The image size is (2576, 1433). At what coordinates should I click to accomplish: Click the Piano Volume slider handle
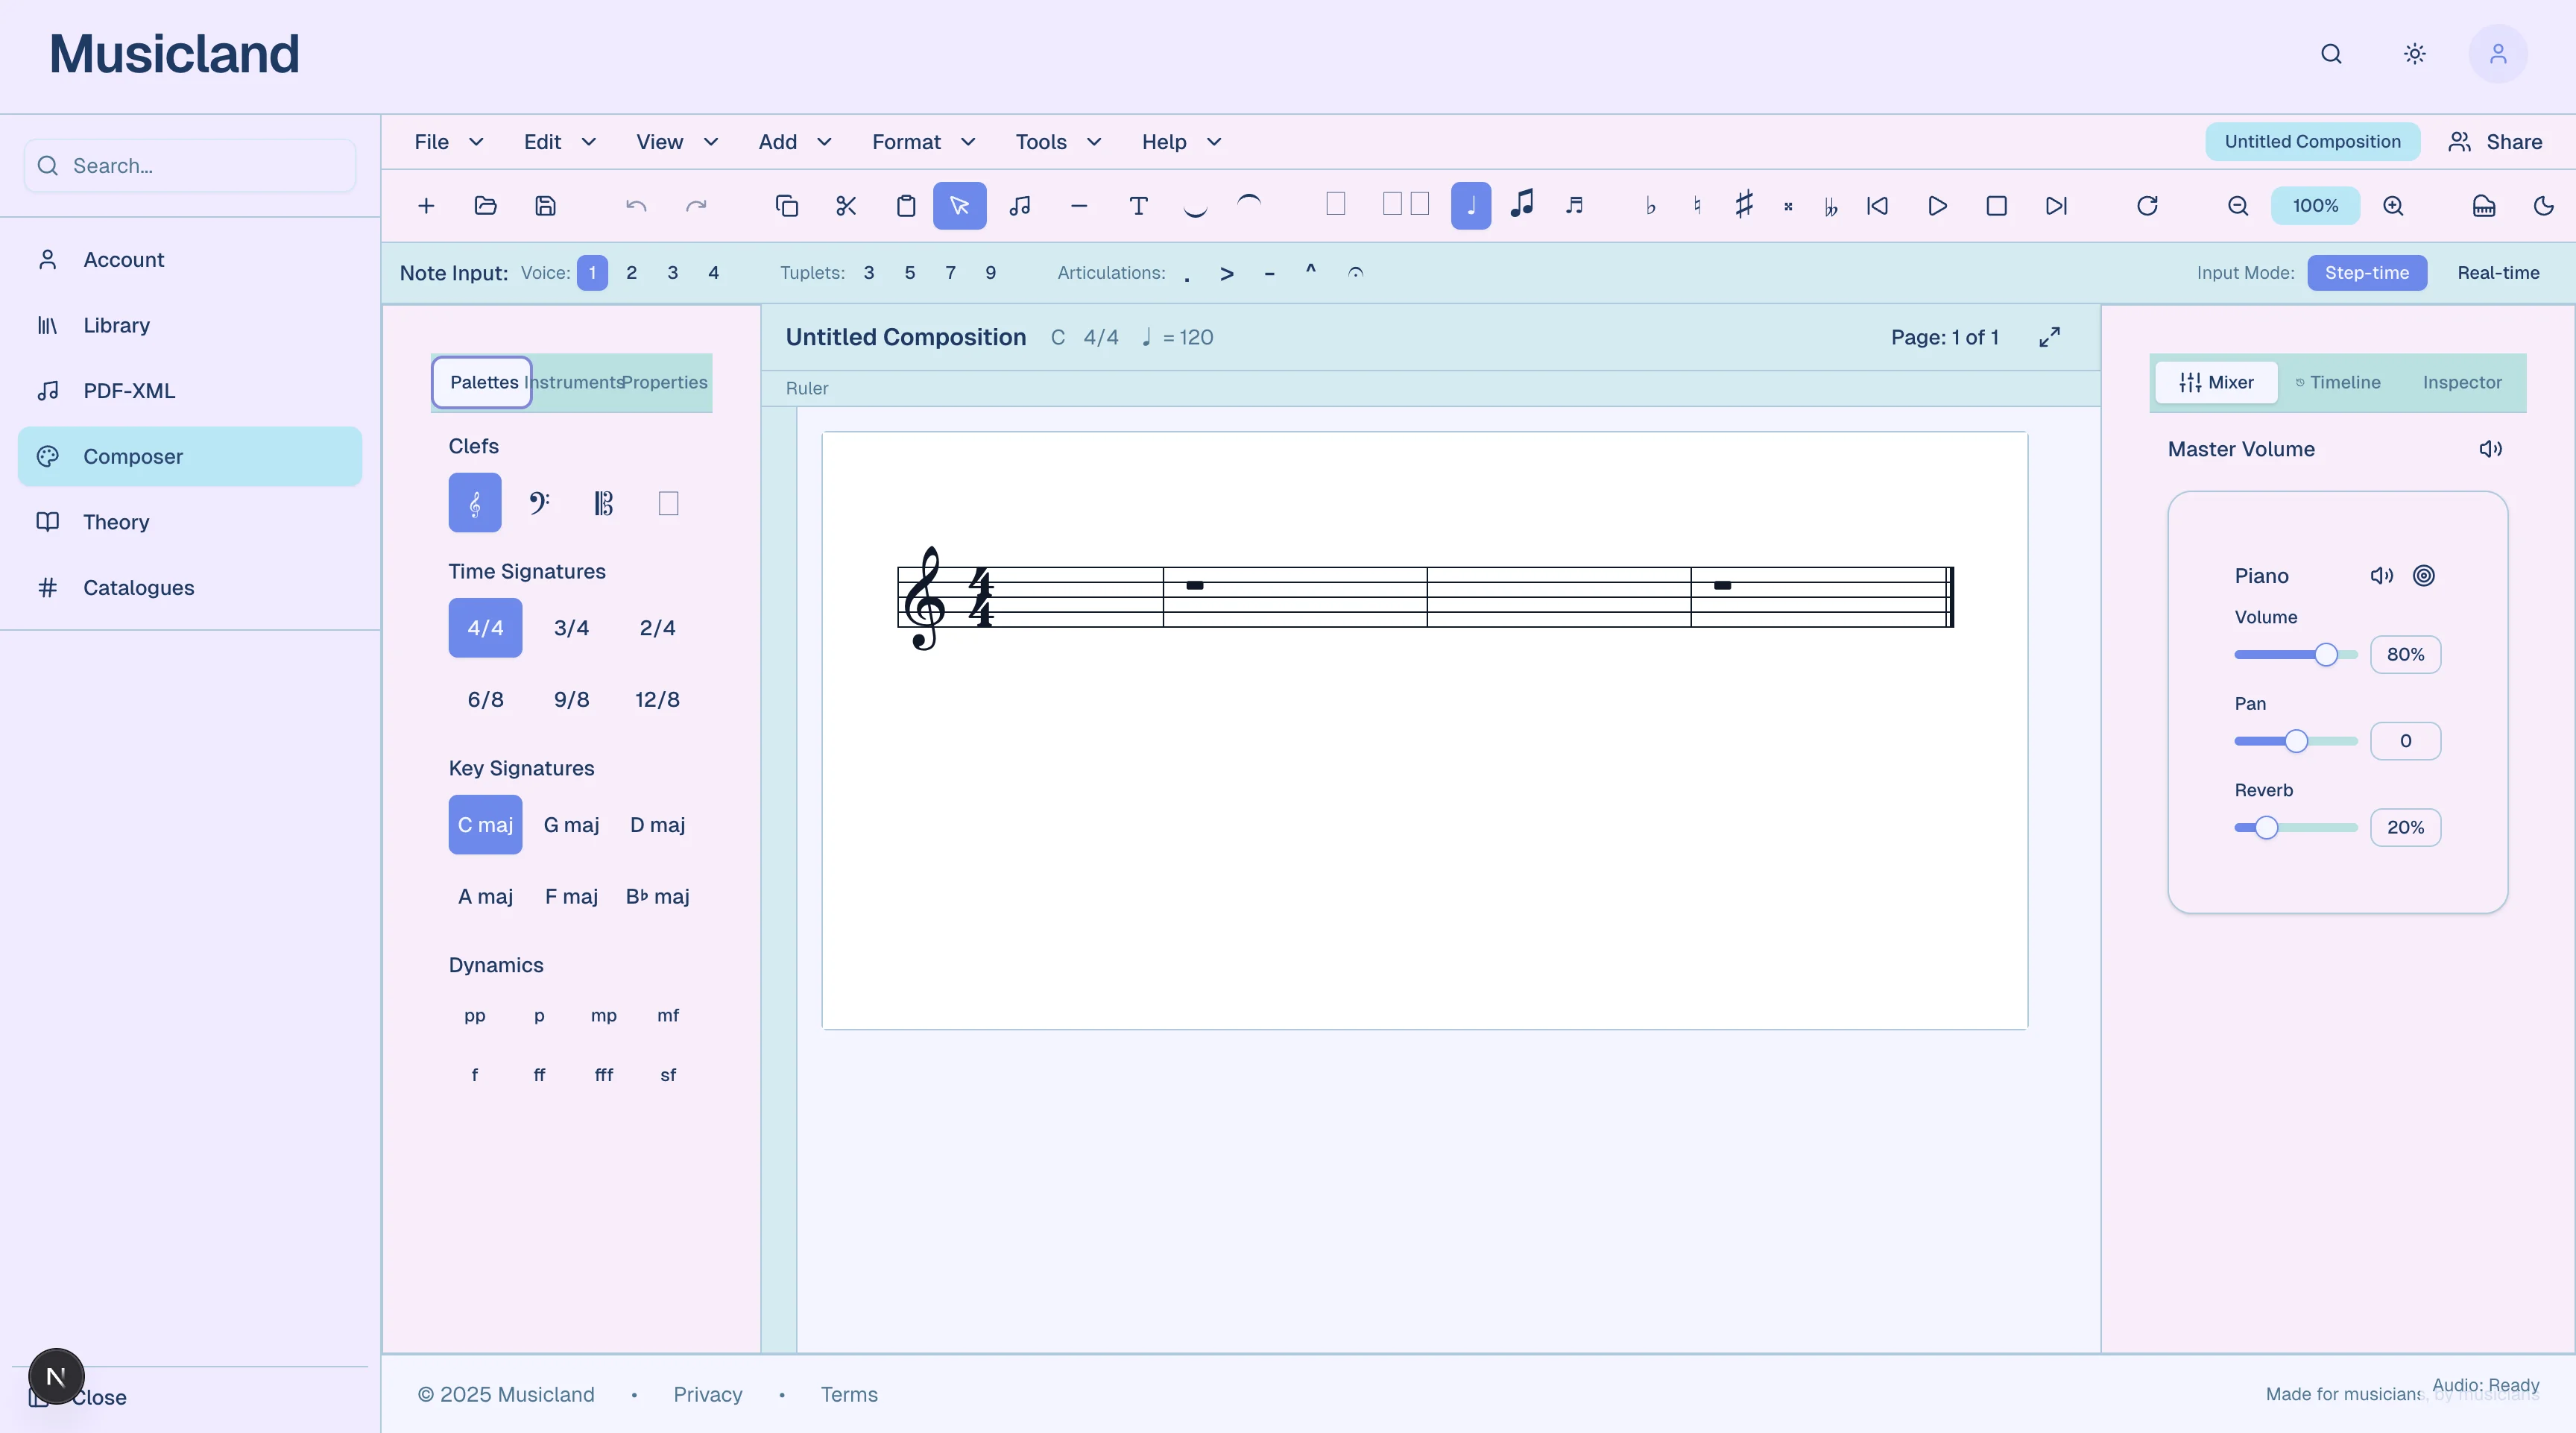(x=2326, y=654)
